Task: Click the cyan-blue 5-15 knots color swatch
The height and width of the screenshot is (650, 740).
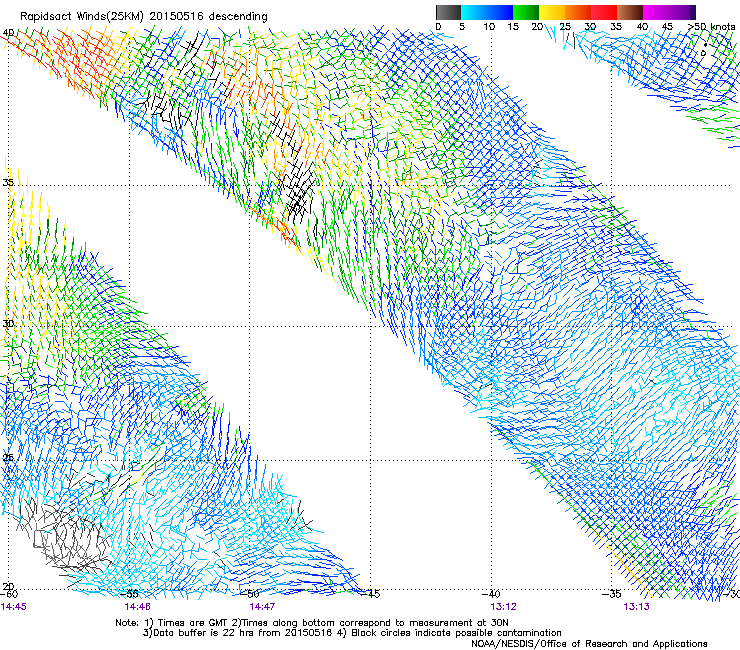Action: 487,12
